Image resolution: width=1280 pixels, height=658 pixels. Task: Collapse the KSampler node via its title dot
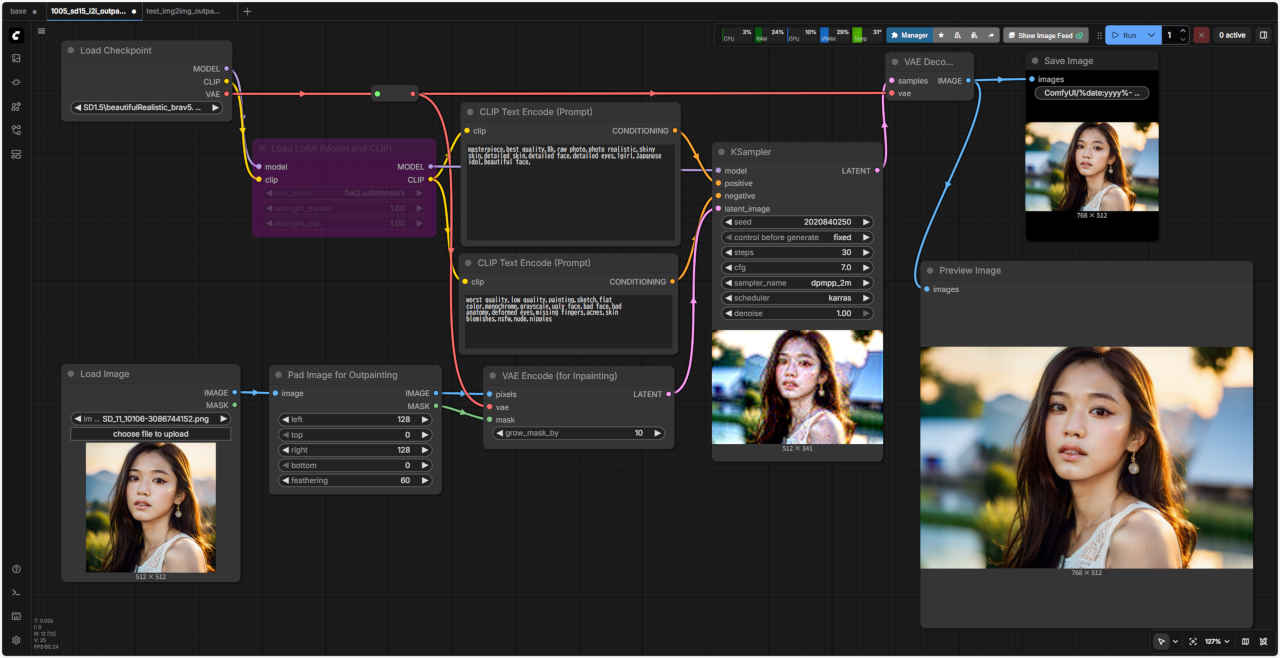pos(722,152)
